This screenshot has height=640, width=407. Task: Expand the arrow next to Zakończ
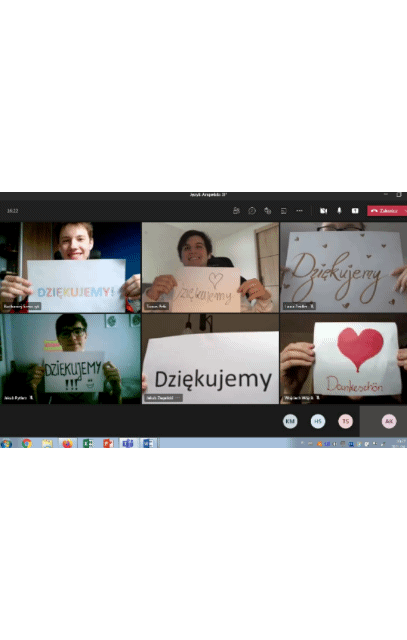coord(405,211)
